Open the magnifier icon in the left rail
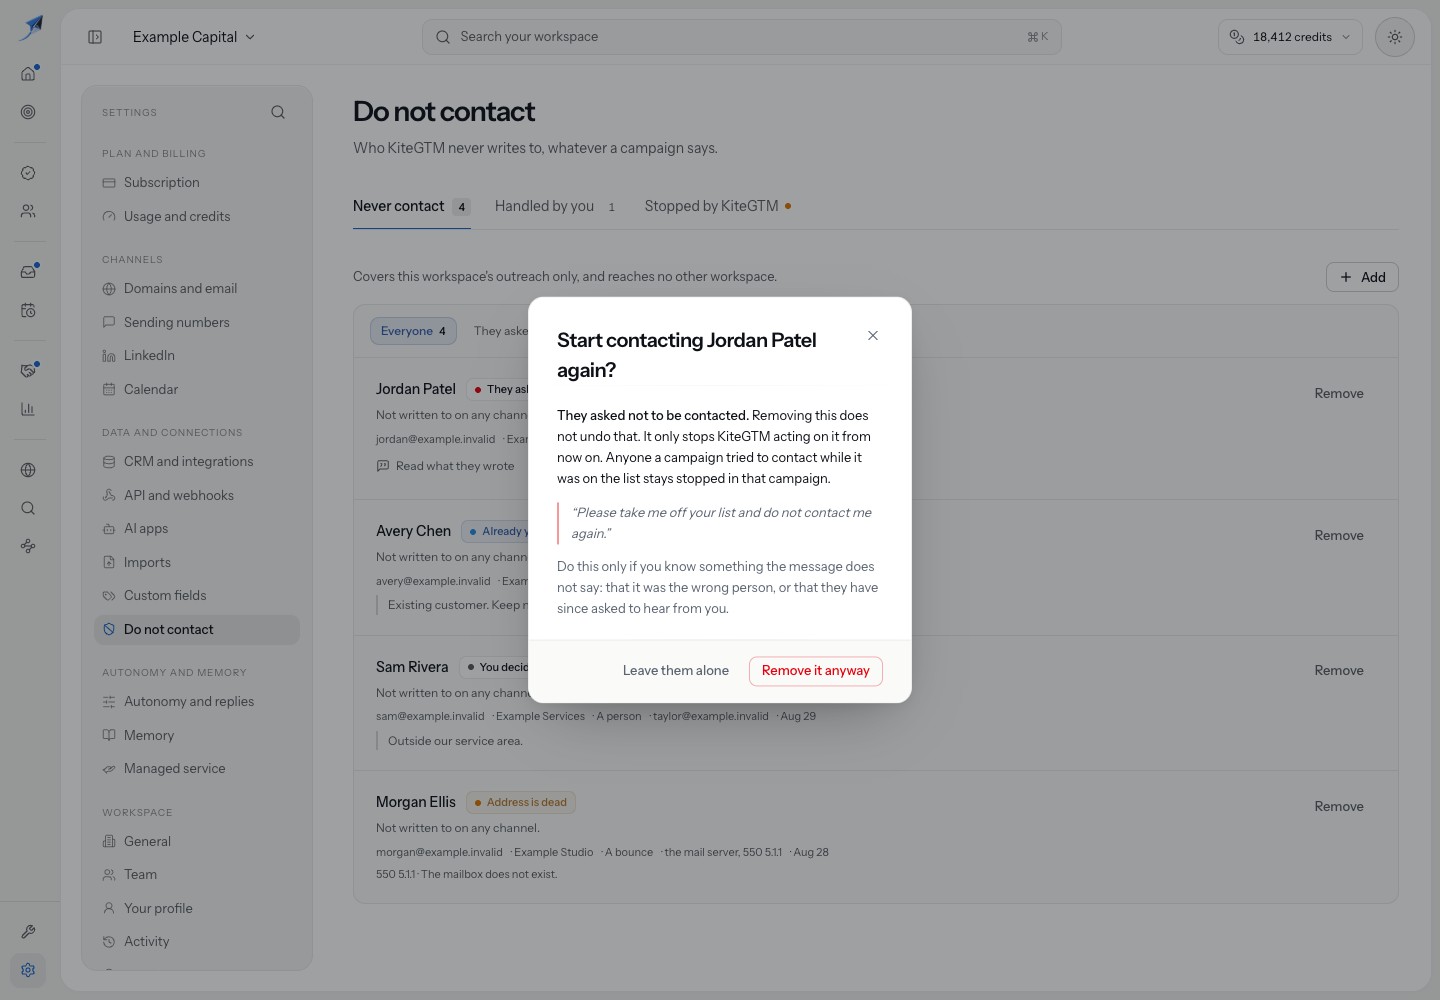The height and width of the screenshot is (1000, 1440). tap(28, 508)
